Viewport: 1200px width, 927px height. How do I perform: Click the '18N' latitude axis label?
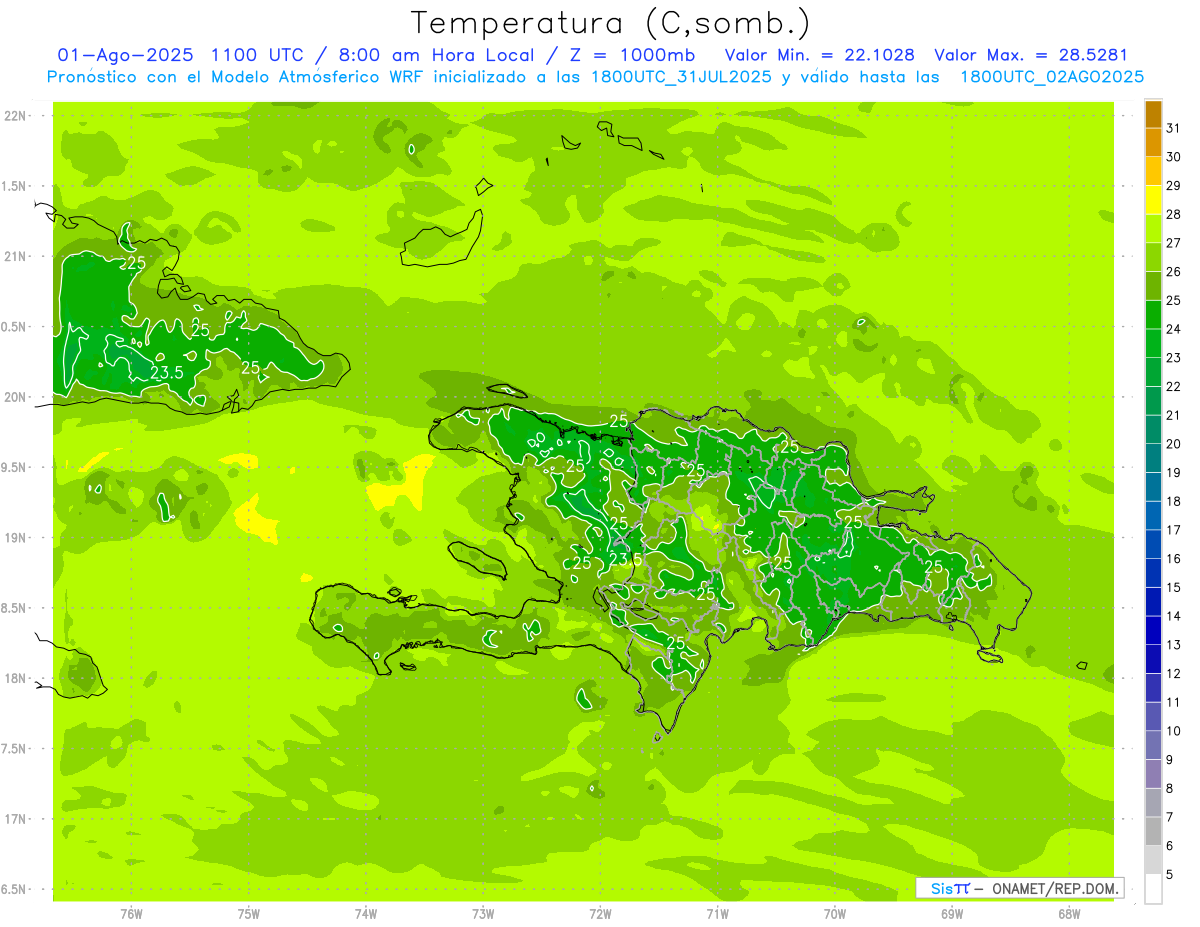15,678
